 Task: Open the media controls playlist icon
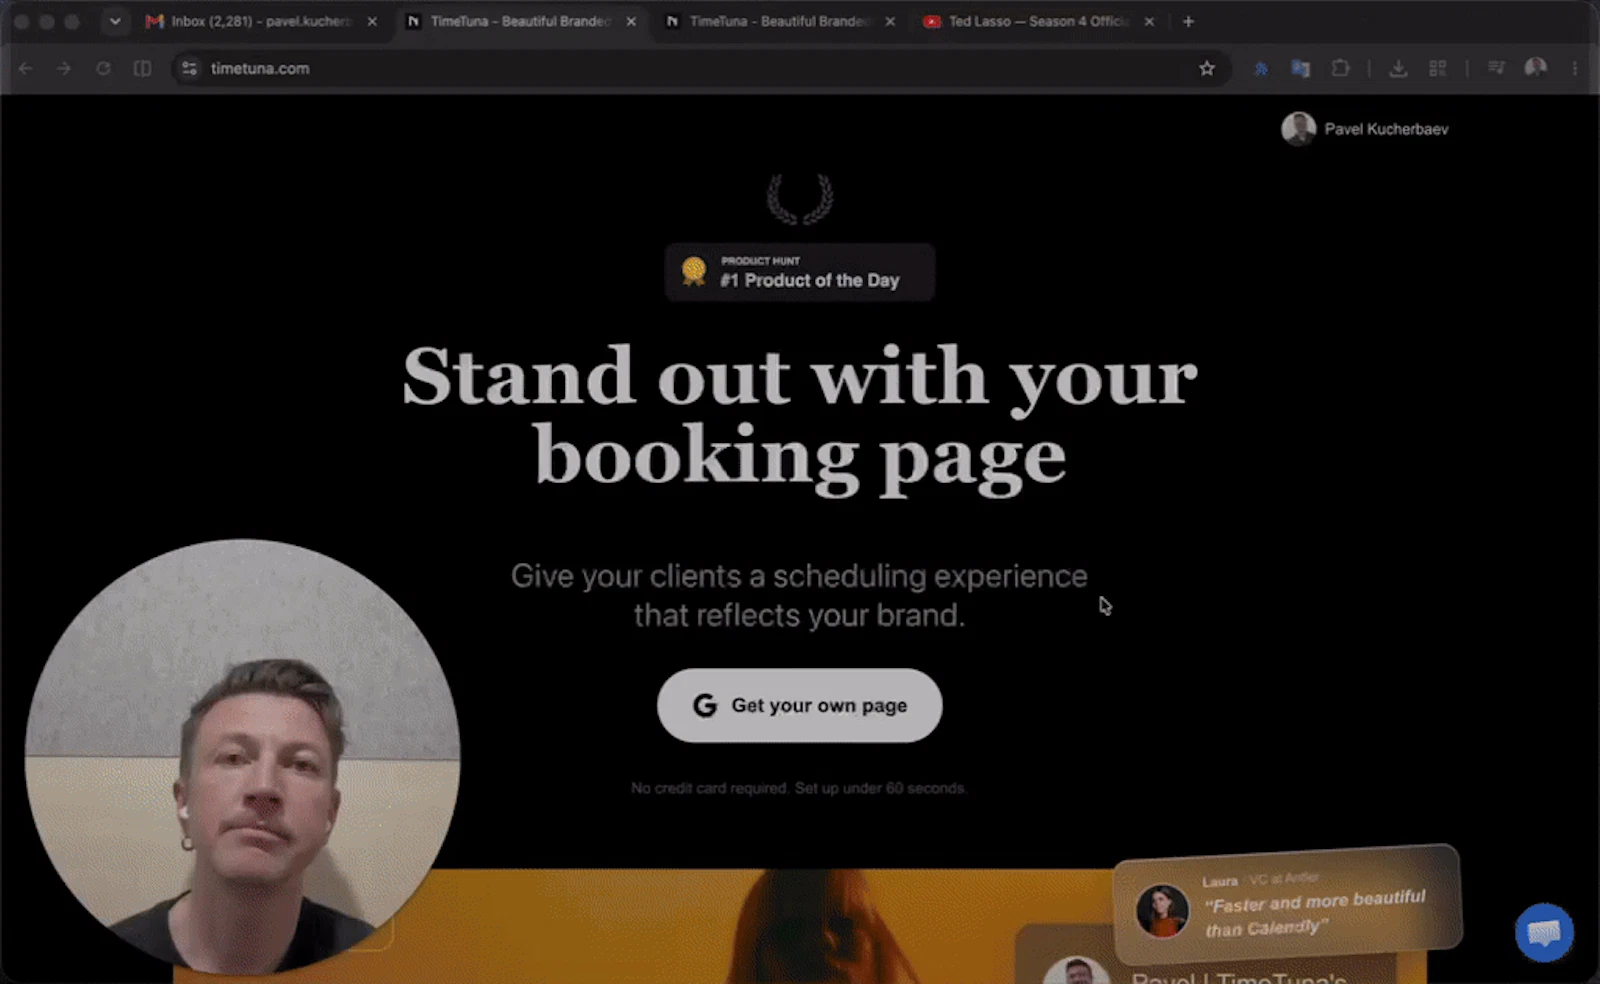[x=1496, y=68]
